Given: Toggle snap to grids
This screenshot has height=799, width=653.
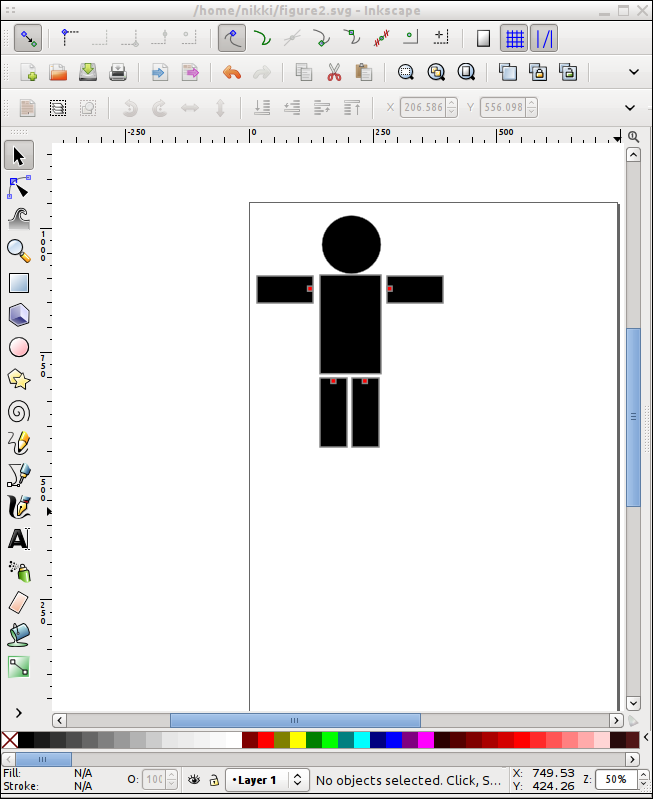Looking at the screenshot, I should 514,38.
